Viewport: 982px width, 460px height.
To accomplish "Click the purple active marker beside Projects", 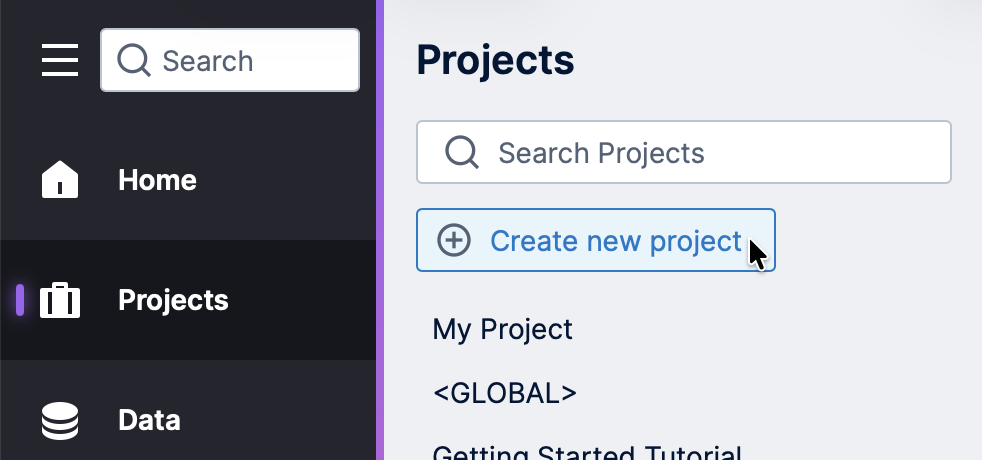I will pyautogui.click(x=20, y=300).
